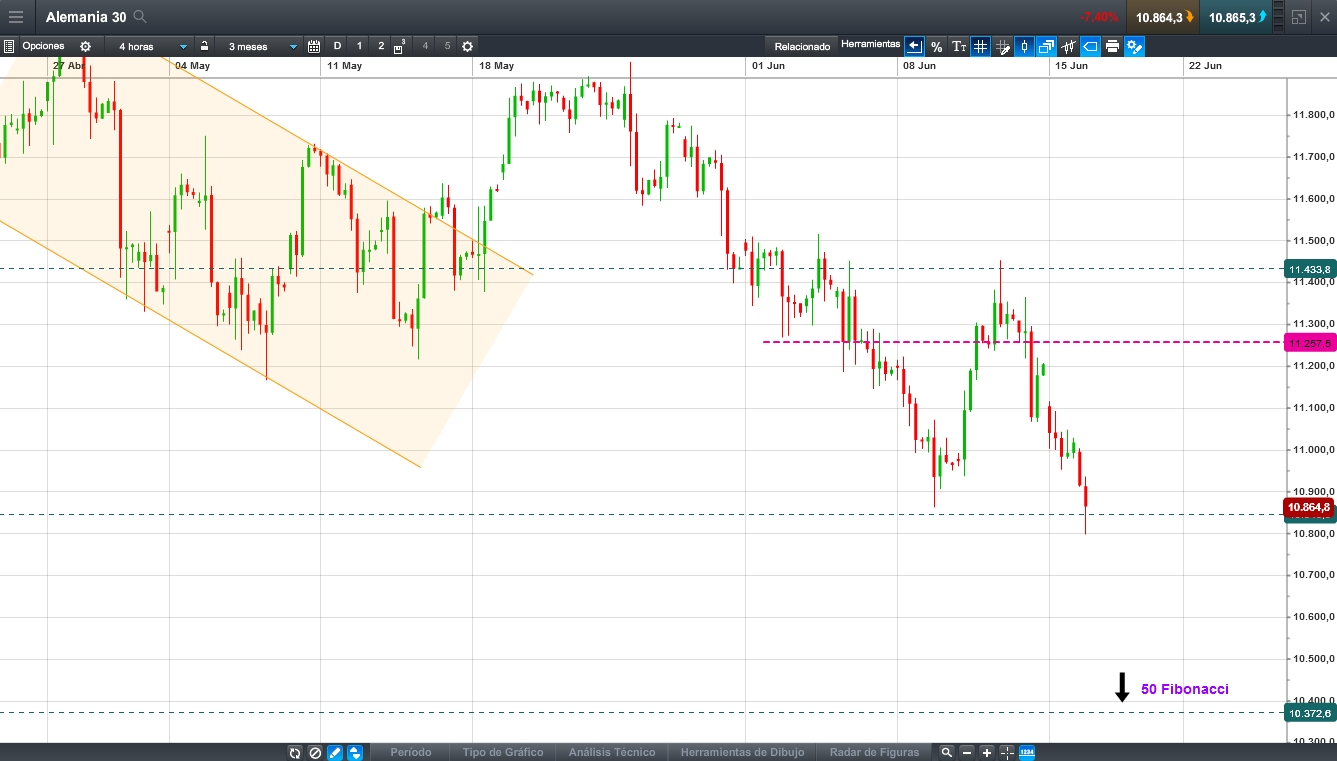Close the chart window
The width and height of the screenshot is (1337, 761).
point(1324,17)
